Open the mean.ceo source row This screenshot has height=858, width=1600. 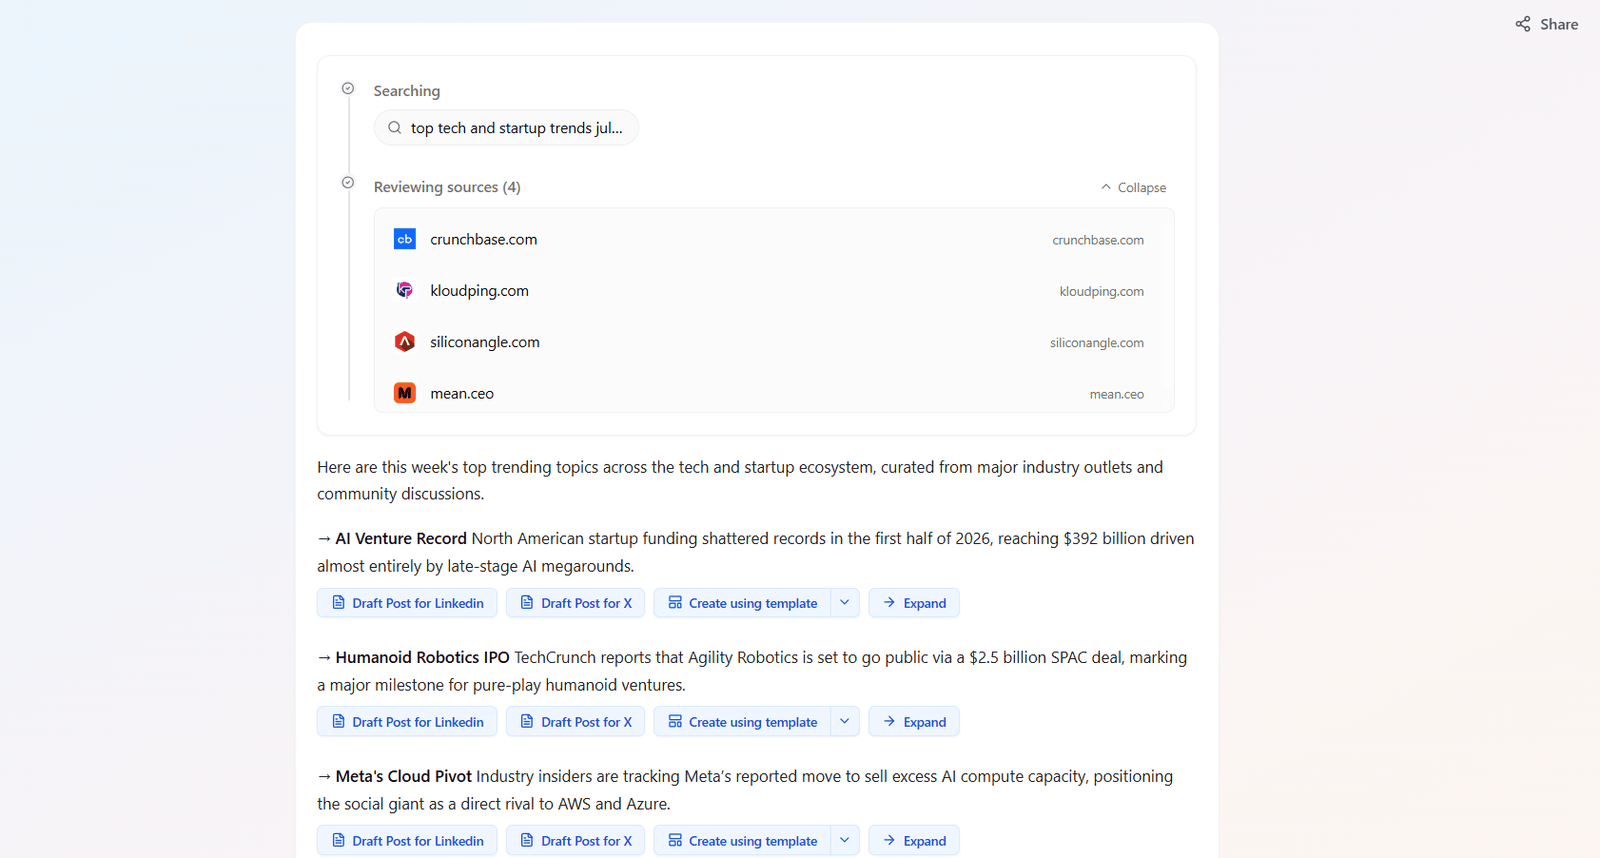pos(774,394)
